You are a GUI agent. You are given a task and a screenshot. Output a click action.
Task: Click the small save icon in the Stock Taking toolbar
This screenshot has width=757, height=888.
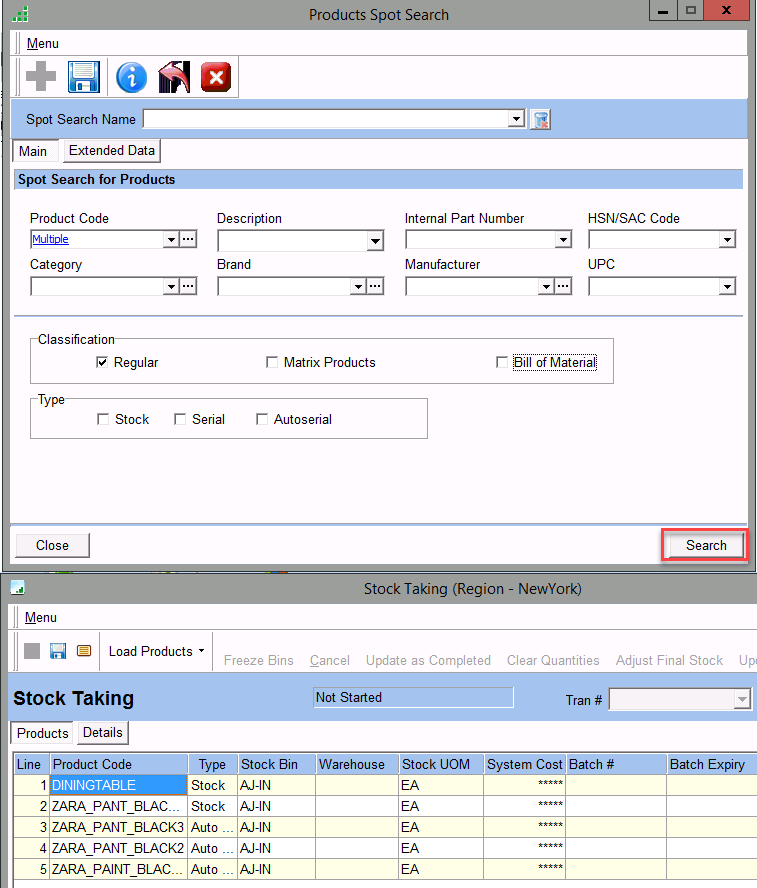[x=58, y=651]
